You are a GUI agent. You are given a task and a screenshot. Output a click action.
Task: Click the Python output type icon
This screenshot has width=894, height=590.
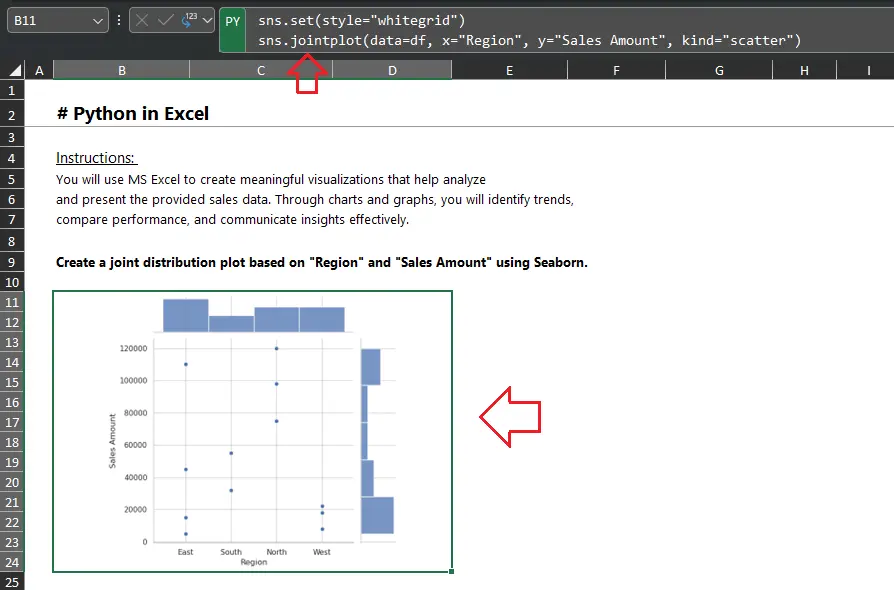coord(187,20)
